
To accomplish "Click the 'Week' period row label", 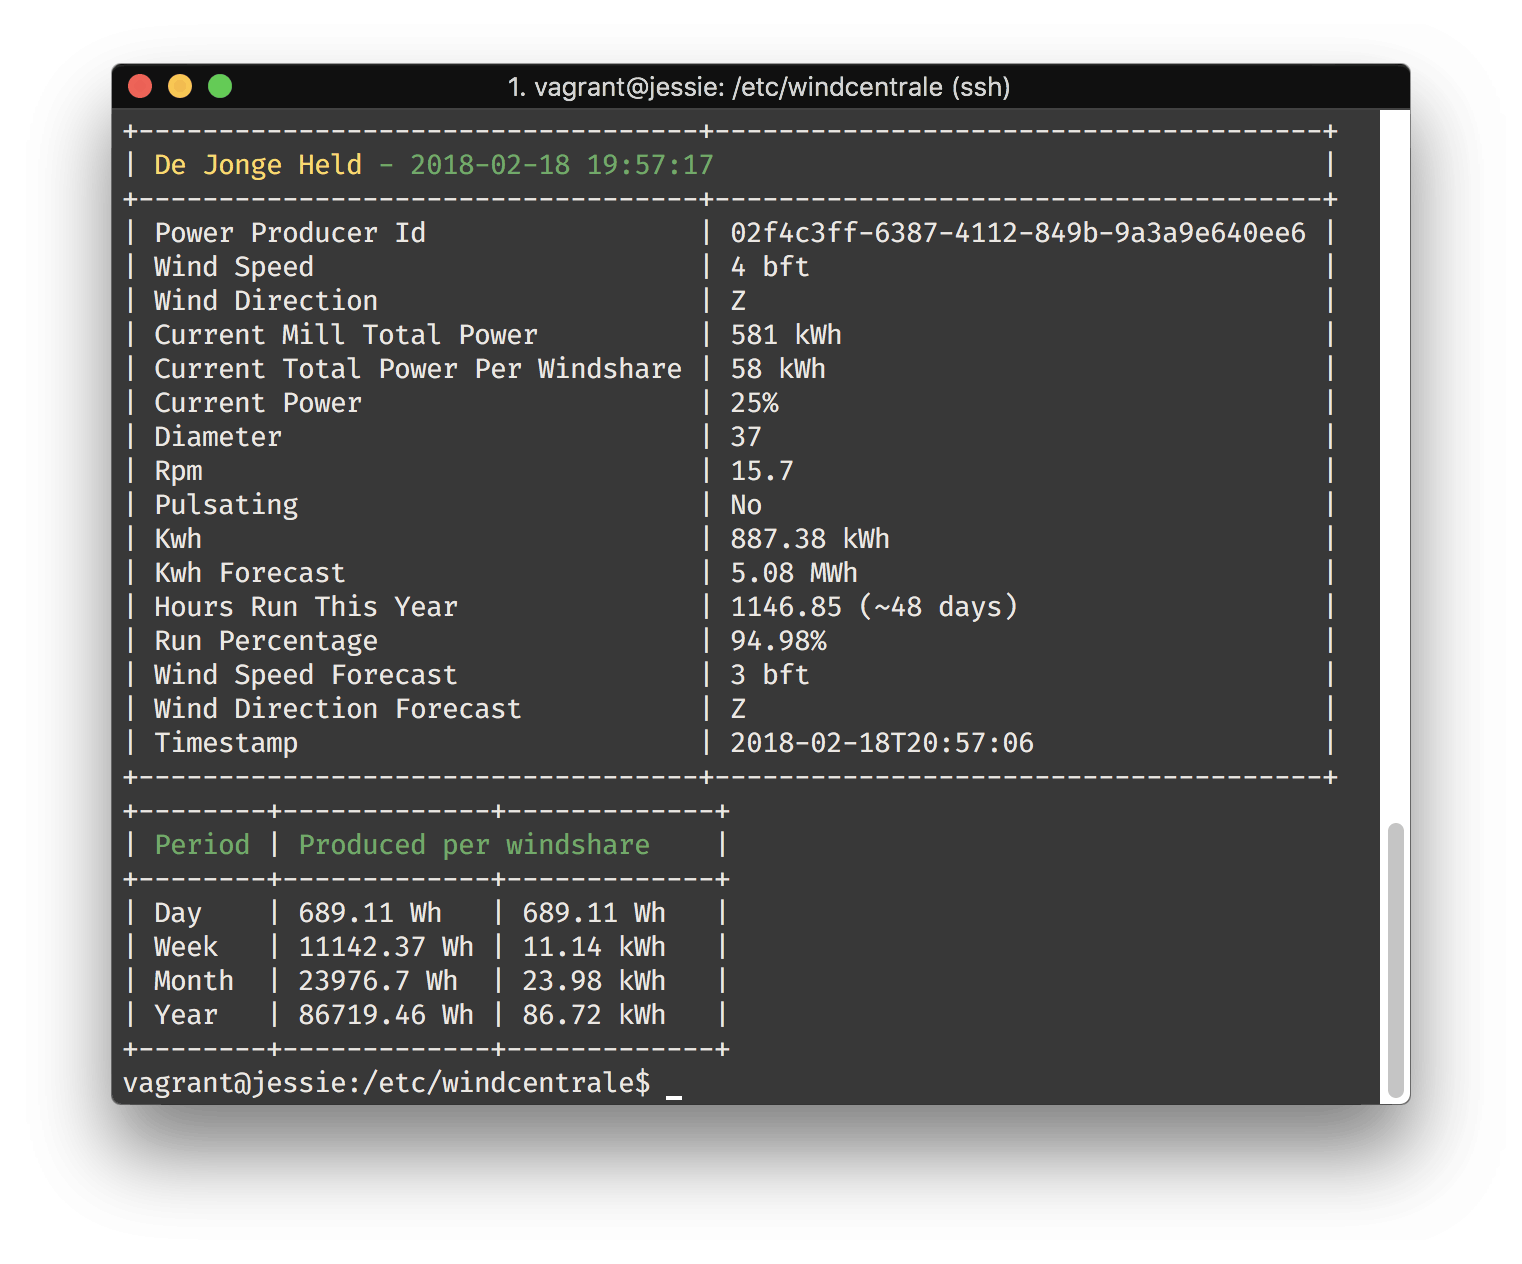I will pos(186,947).
